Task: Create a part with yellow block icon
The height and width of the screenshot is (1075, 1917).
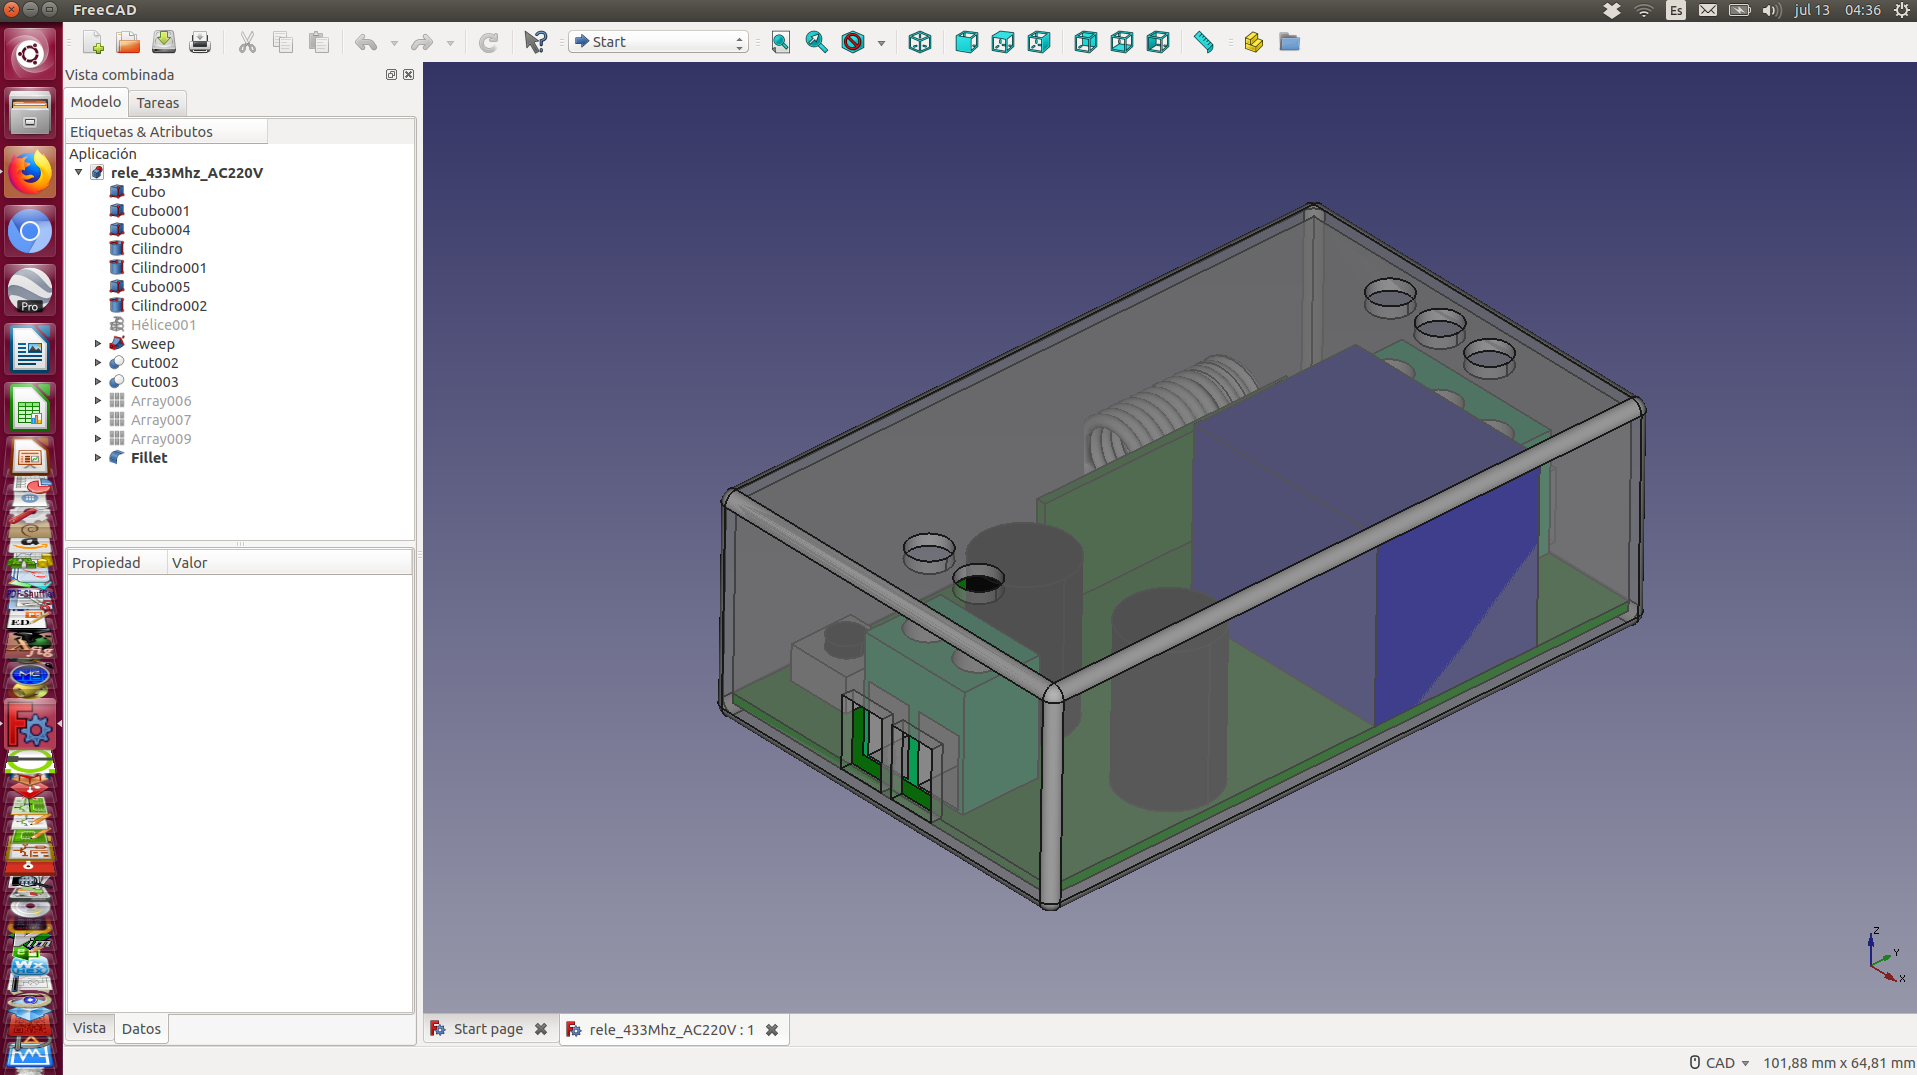Action: point(1253,42)
